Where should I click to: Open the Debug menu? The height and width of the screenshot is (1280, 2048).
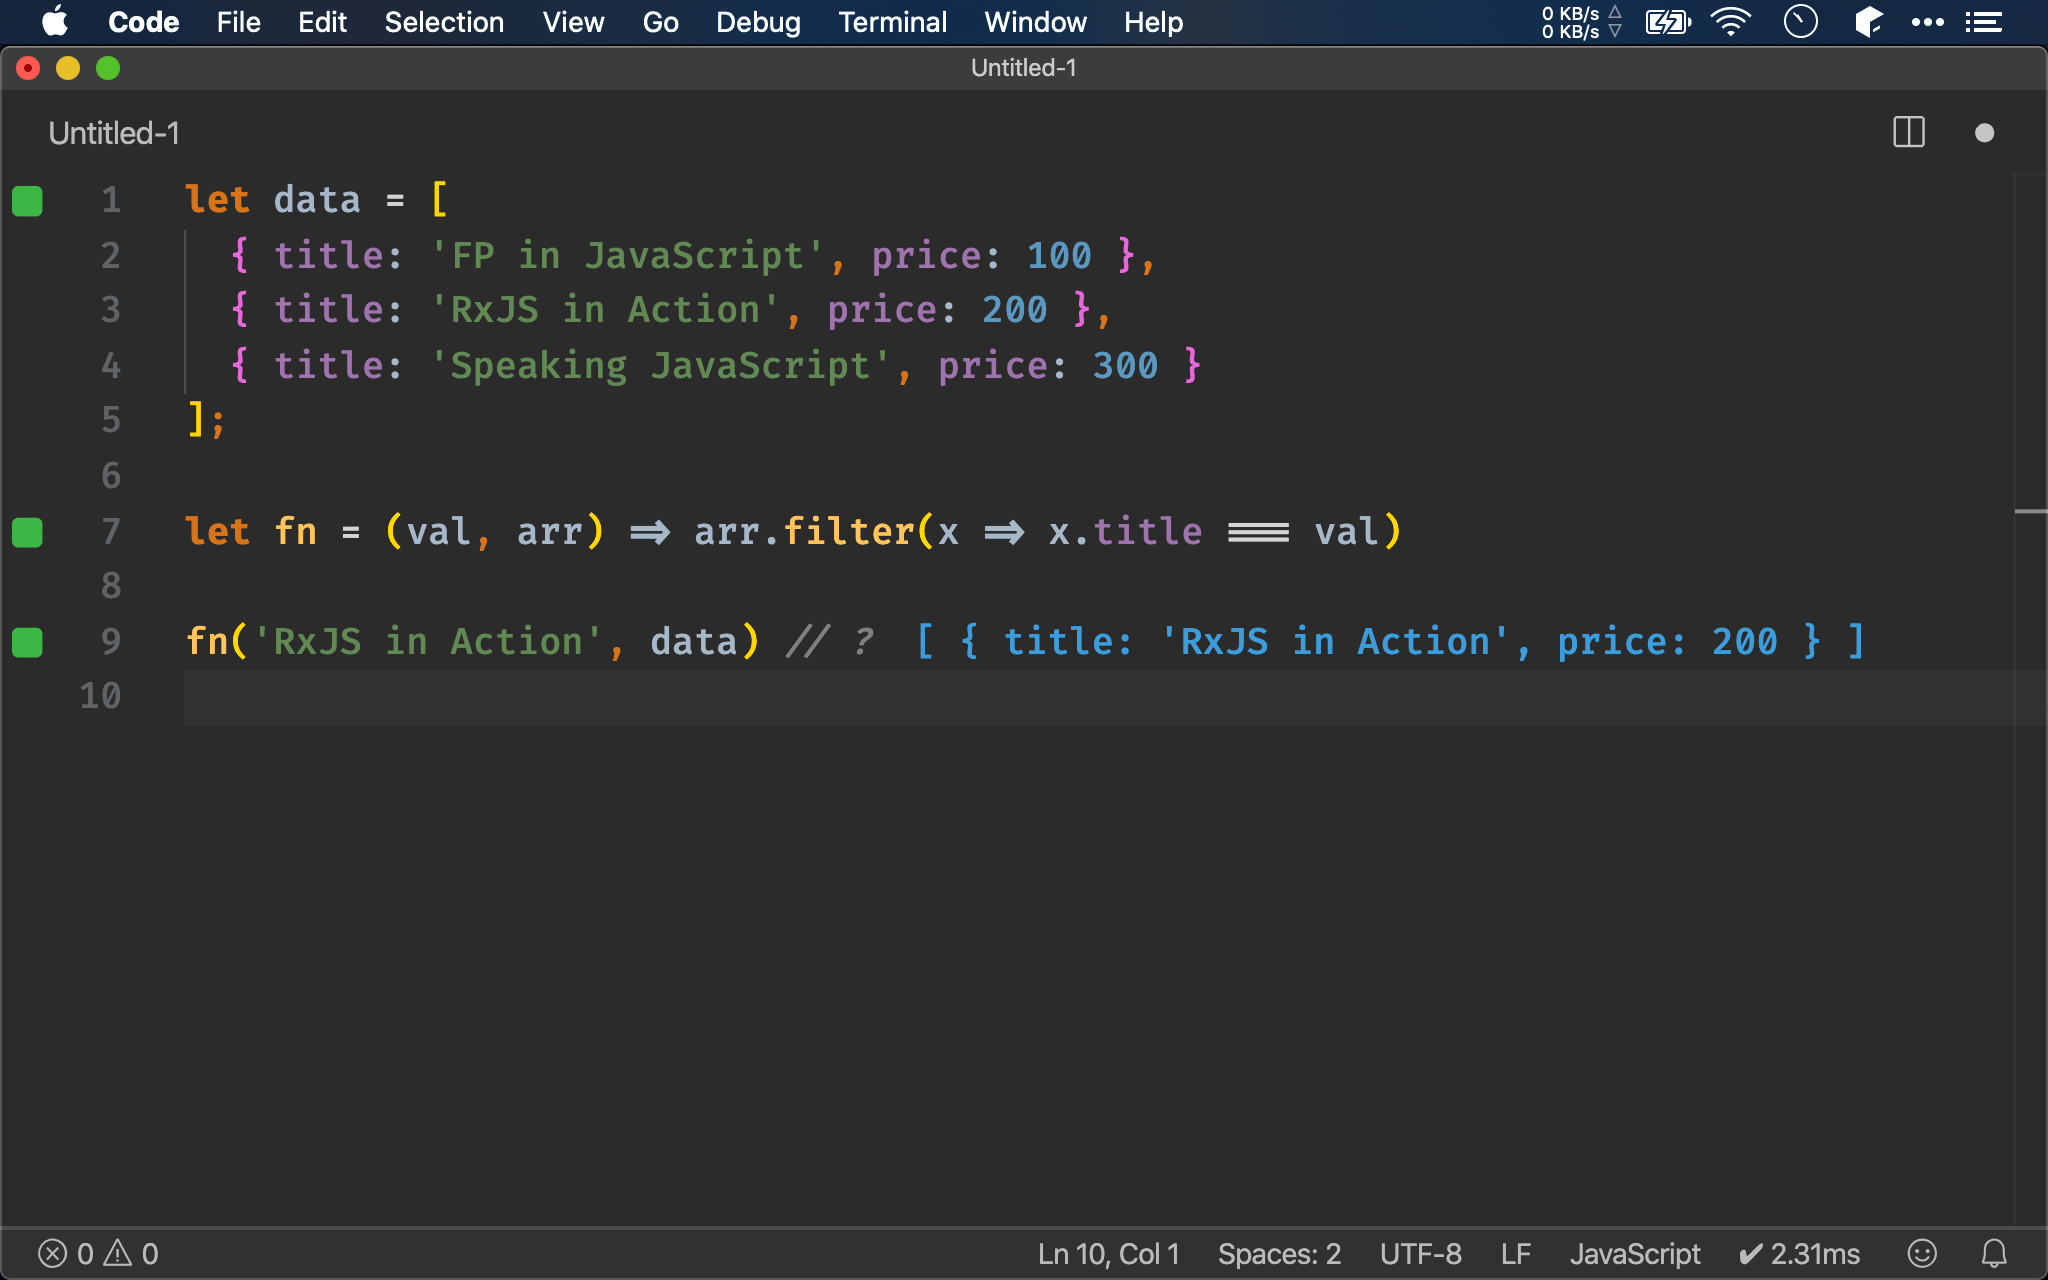tap(758, 22)
